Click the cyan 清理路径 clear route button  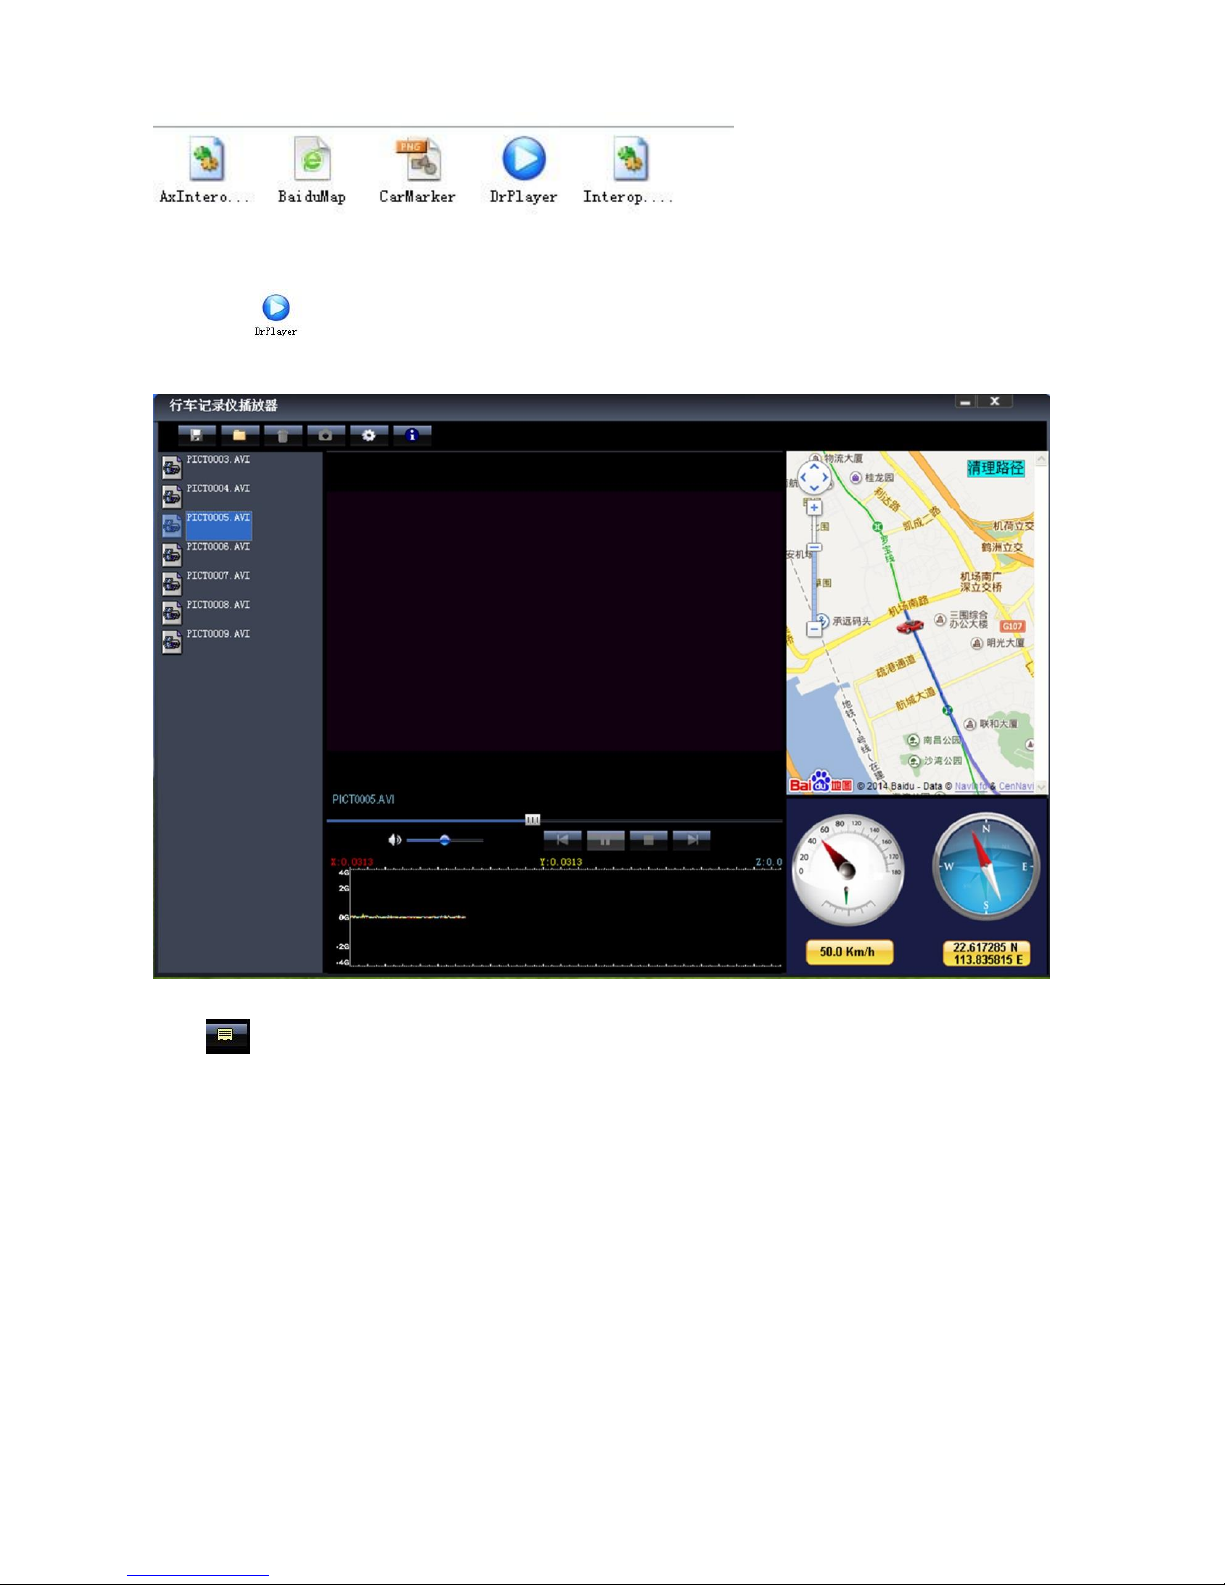[x=996, y=468]
